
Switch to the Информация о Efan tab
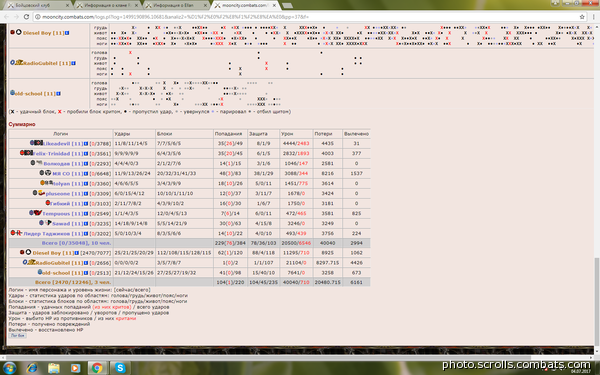[x=176, y=5]
